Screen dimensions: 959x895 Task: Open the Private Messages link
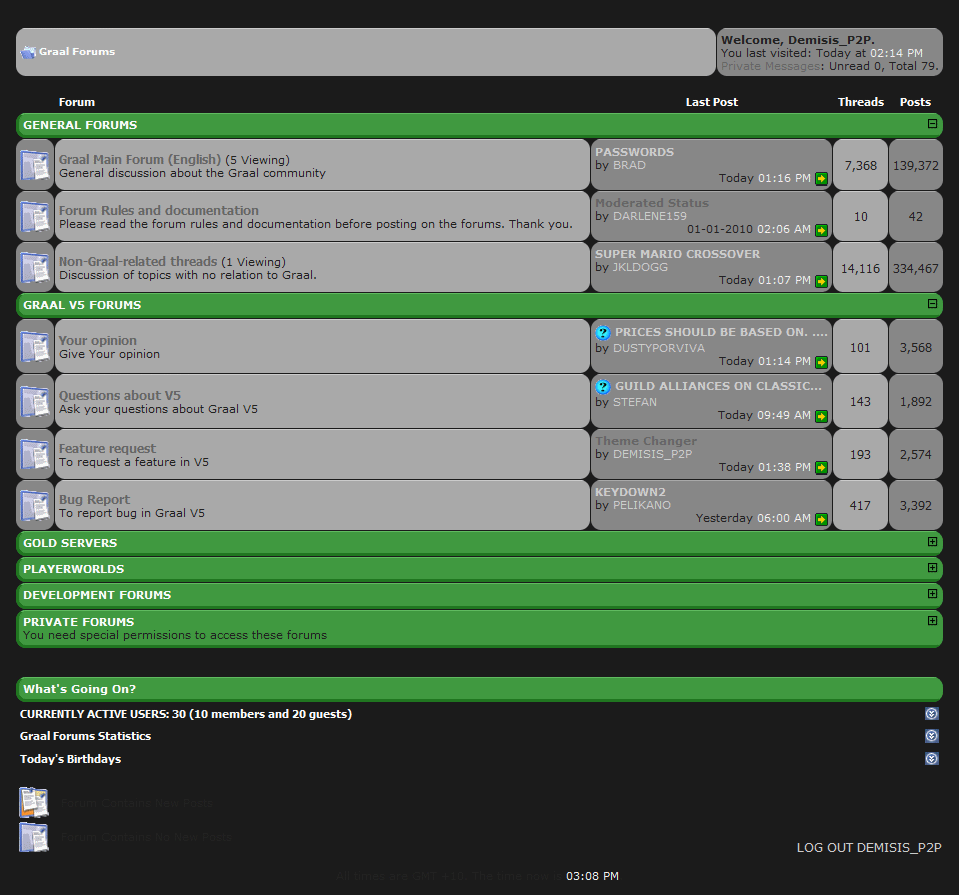click(x=770, y=66)
